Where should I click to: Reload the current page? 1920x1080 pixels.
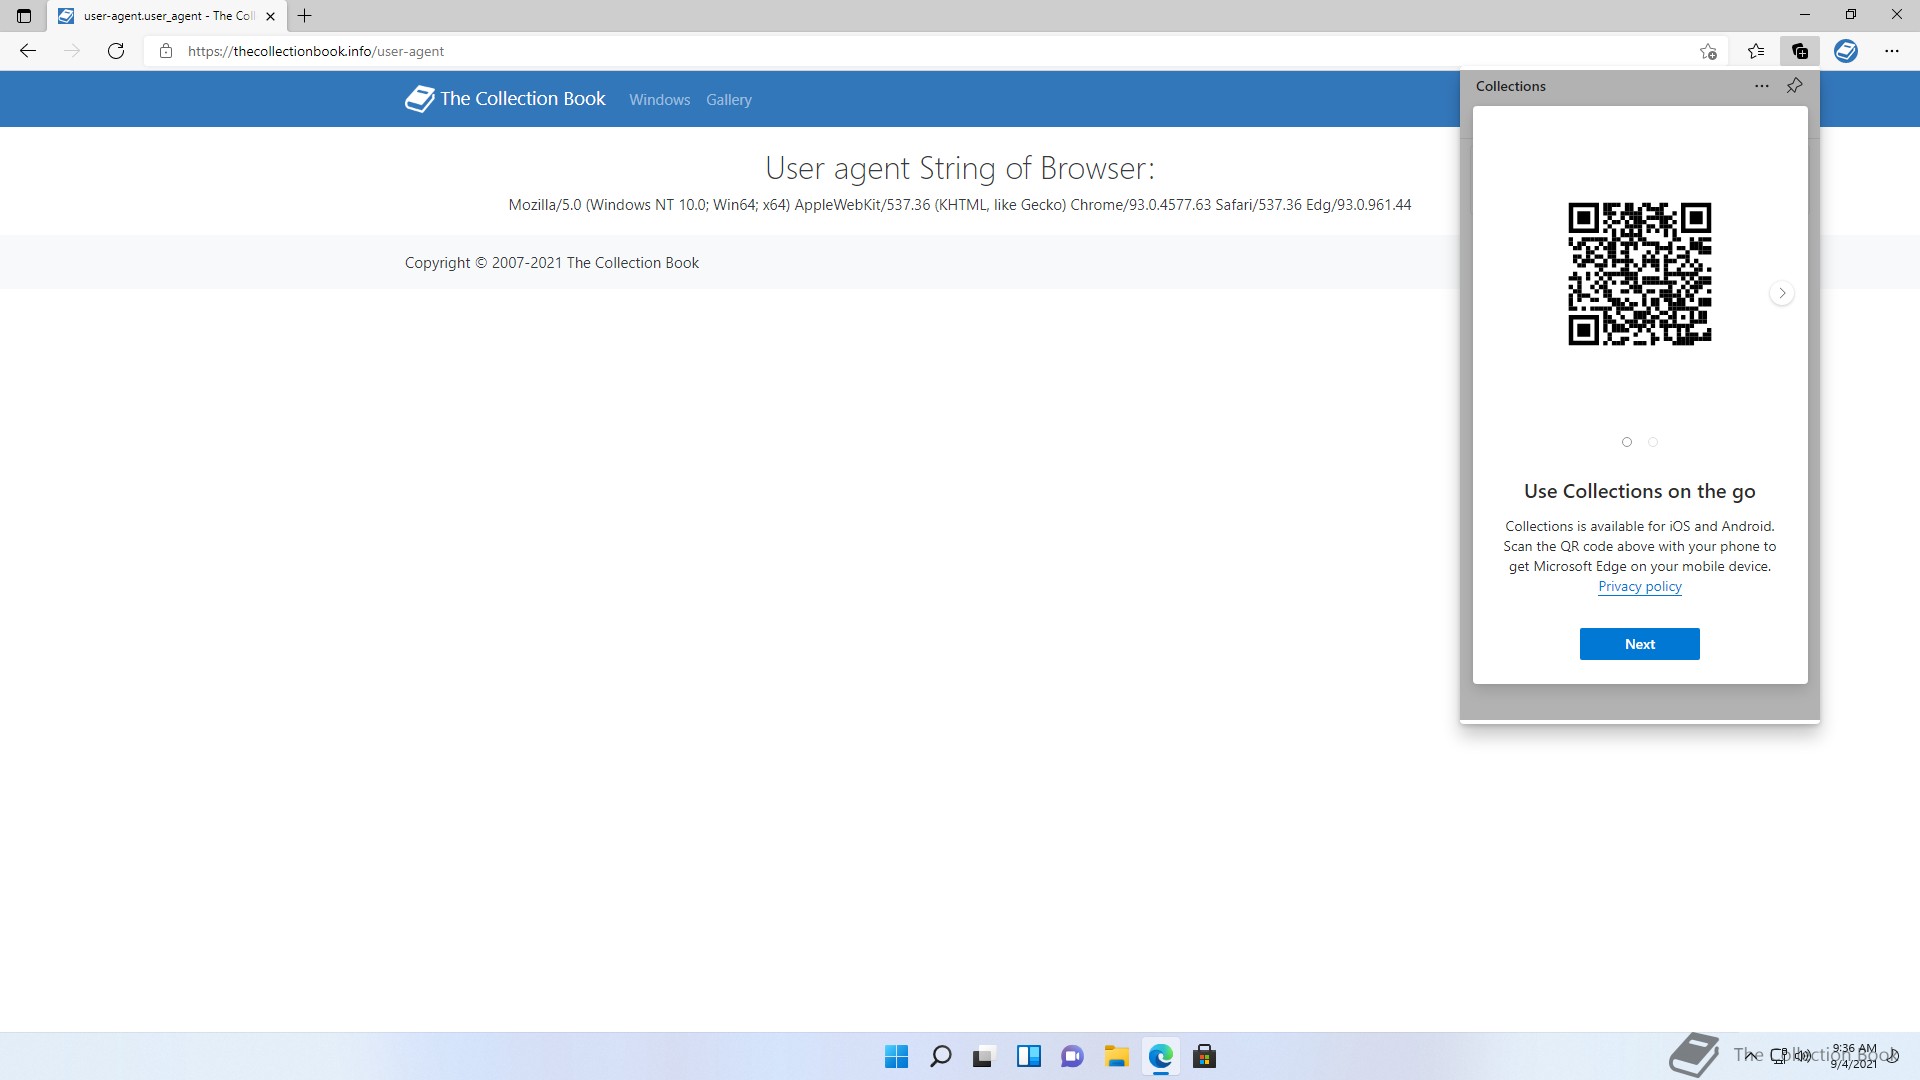pos(116,51)
